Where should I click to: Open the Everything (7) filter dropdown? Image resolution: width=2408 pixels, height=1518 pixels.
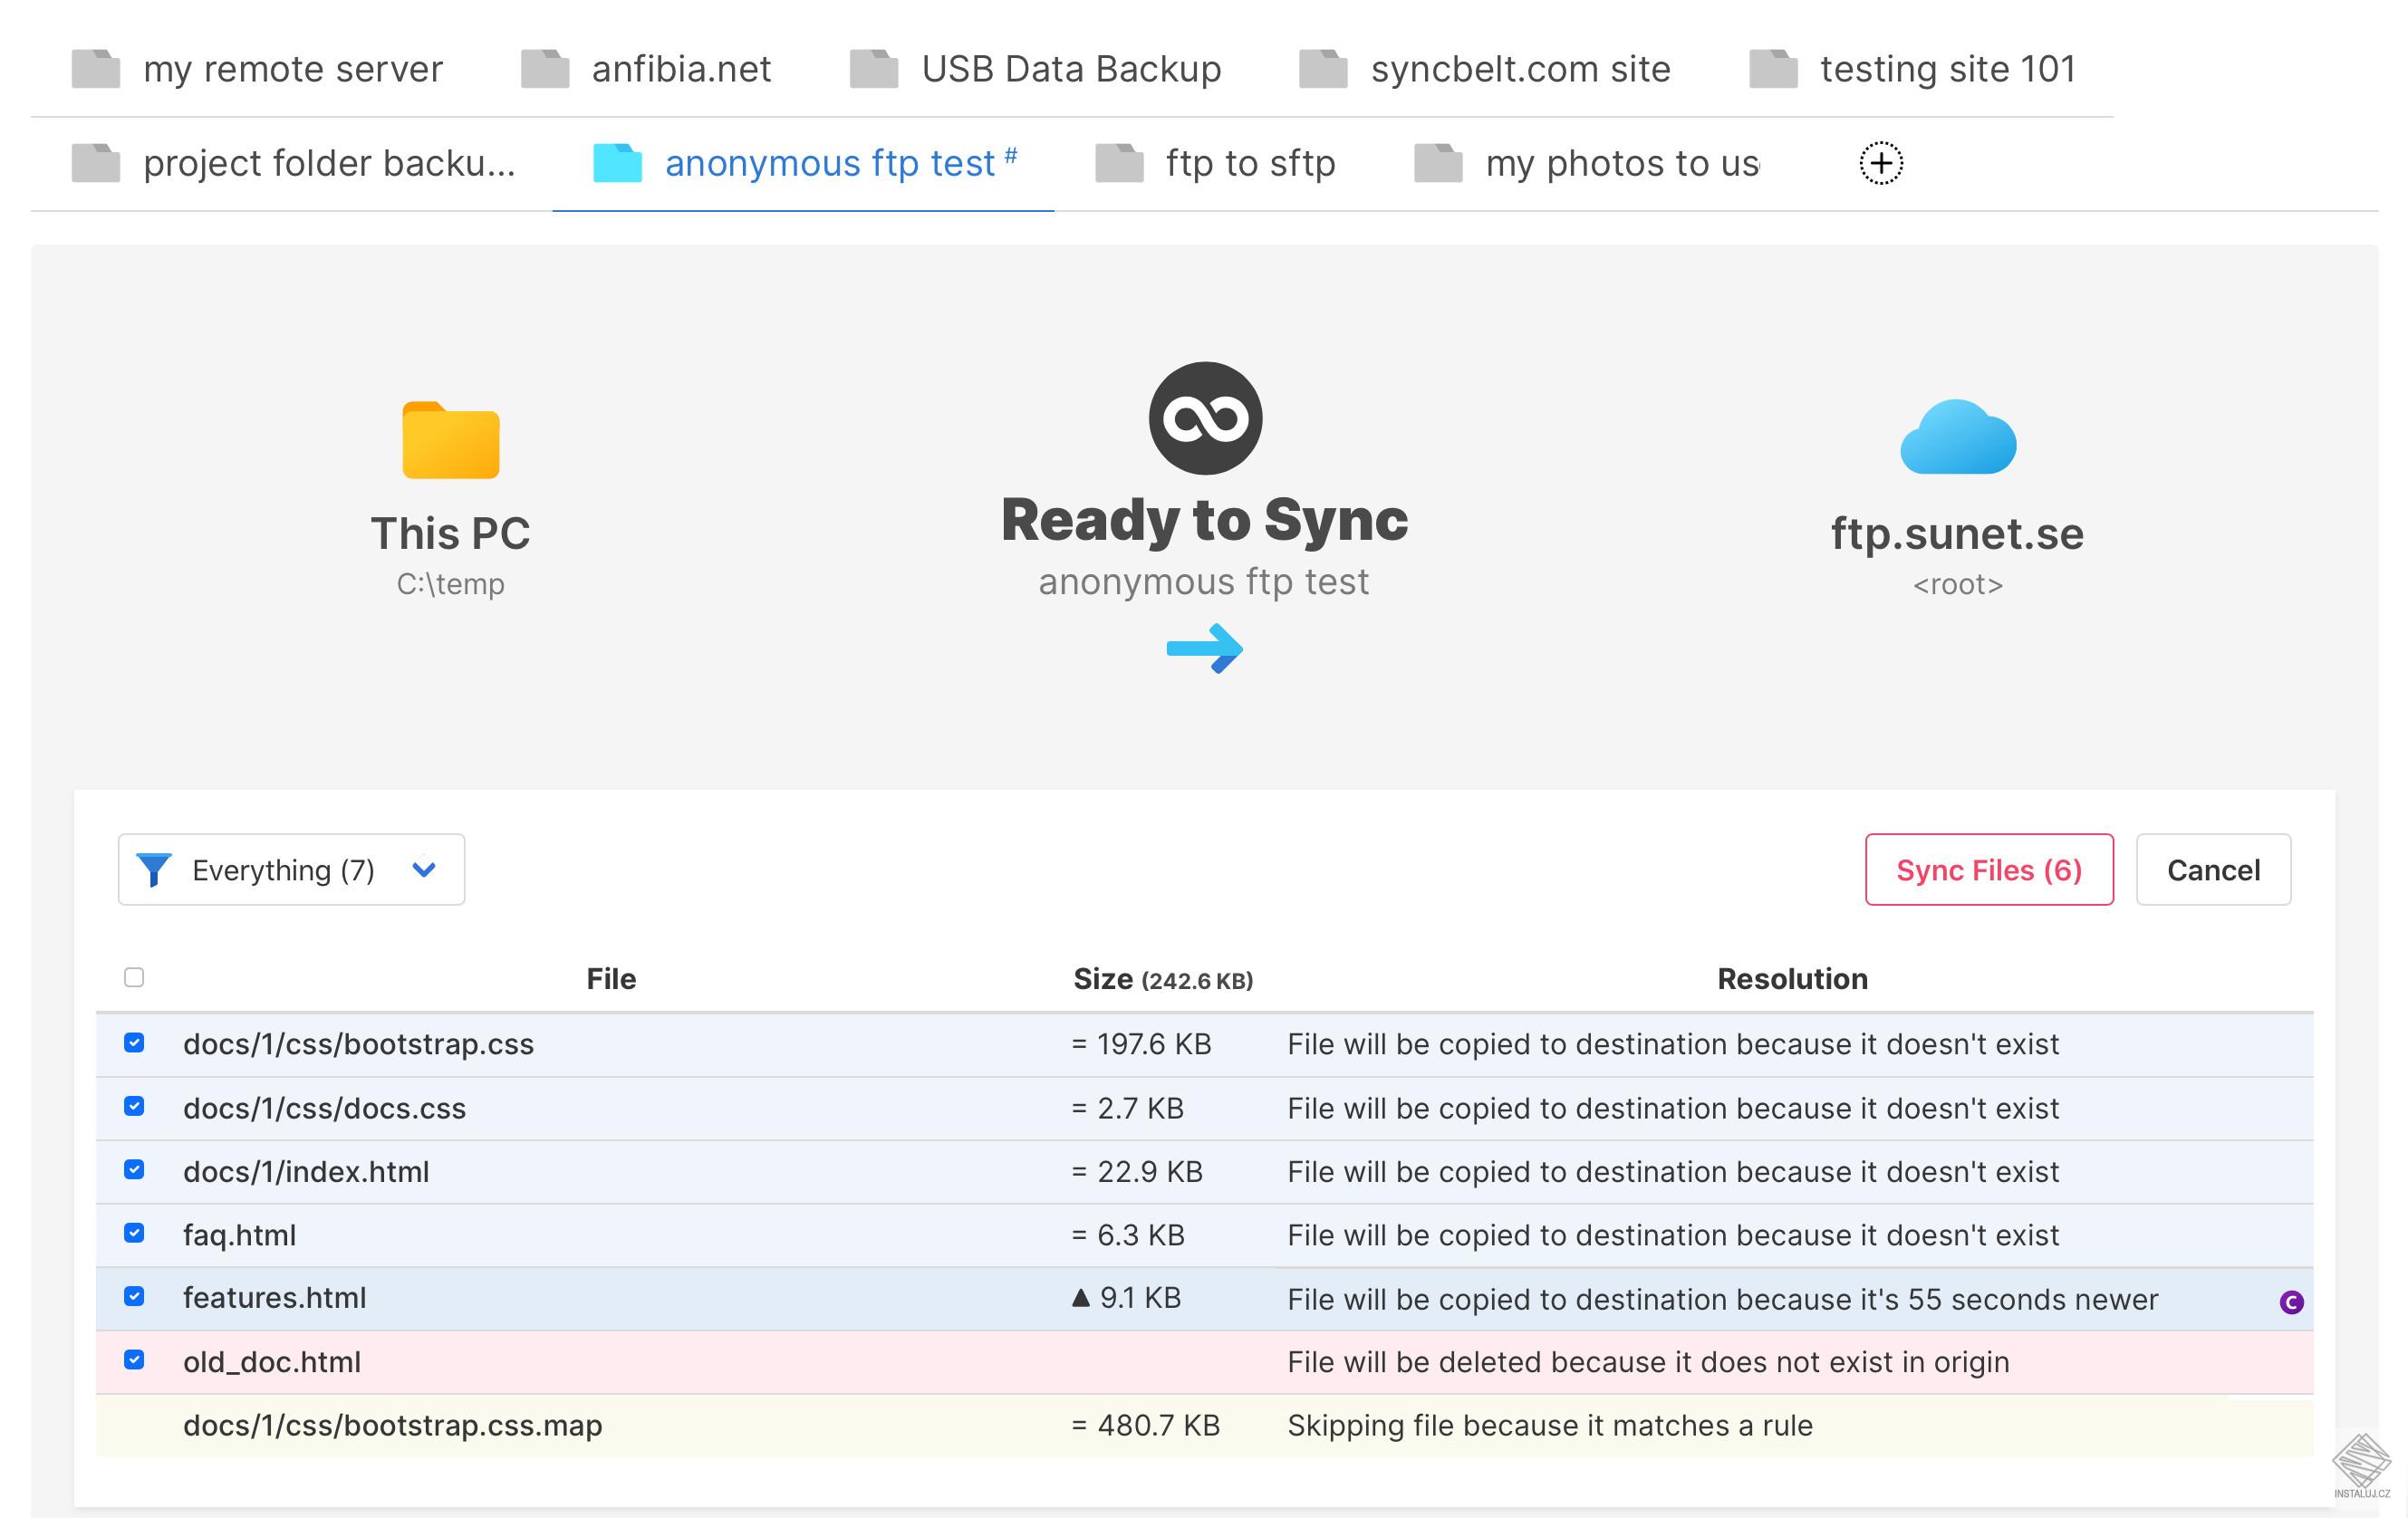(x=283, y=870)
